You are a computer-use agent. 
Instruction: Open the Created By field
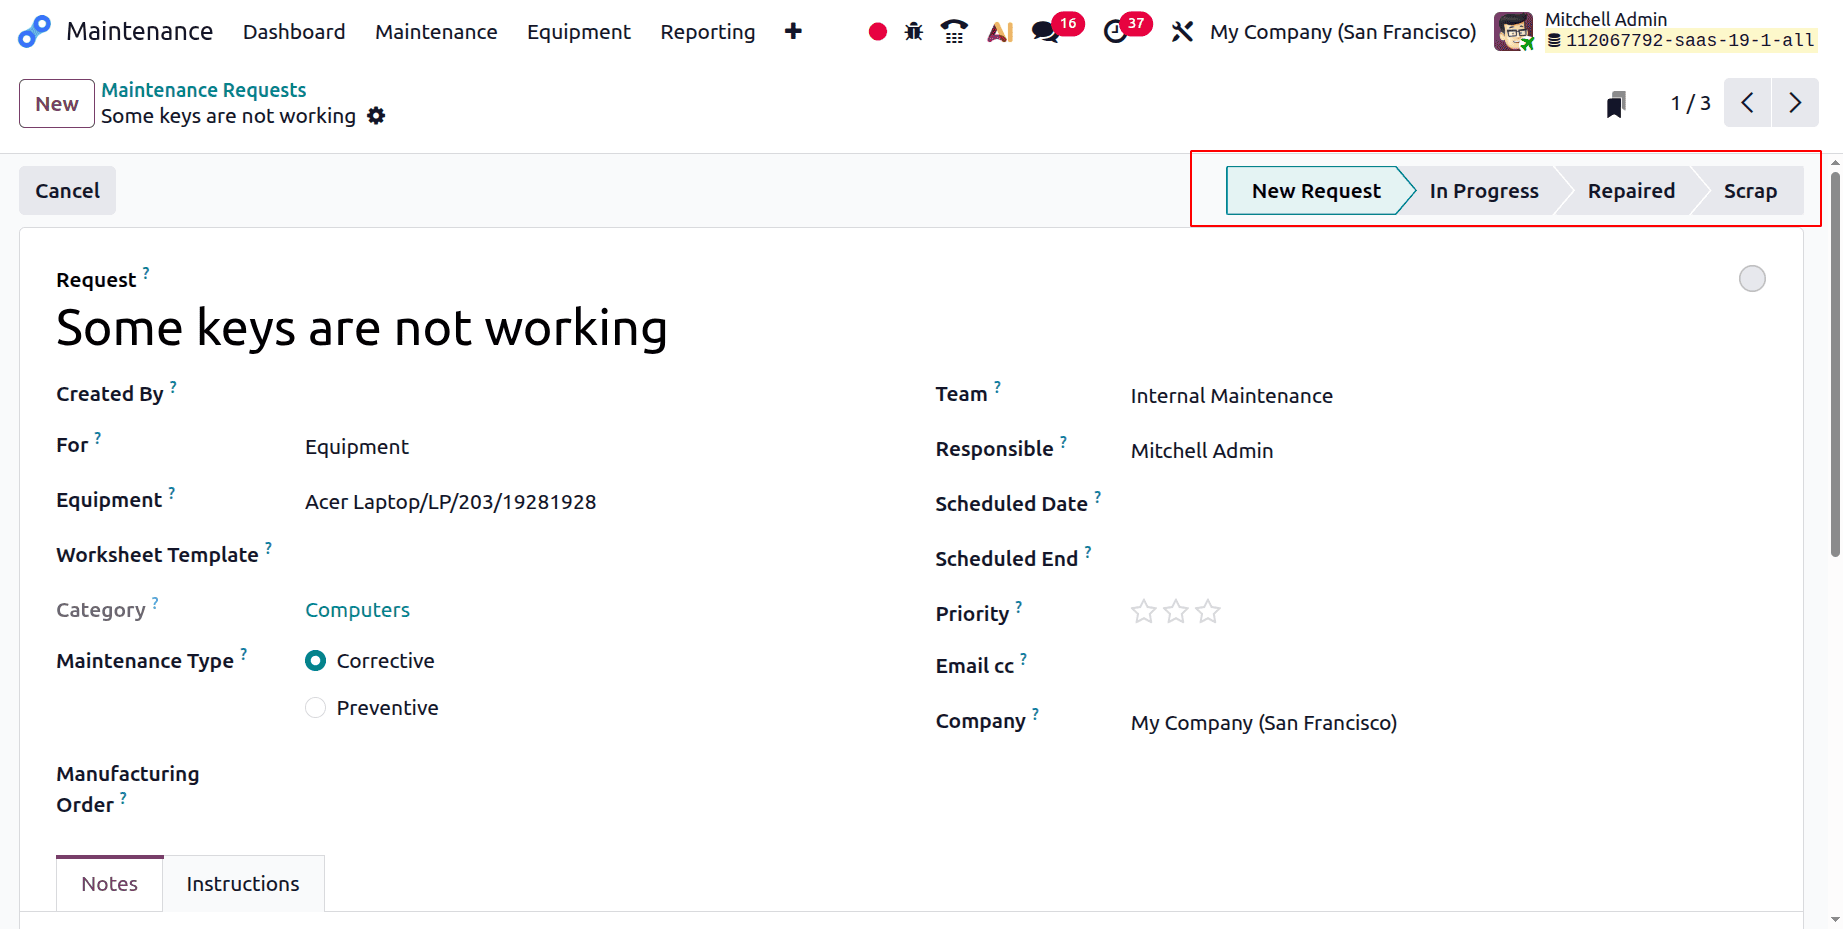point(597,394)
